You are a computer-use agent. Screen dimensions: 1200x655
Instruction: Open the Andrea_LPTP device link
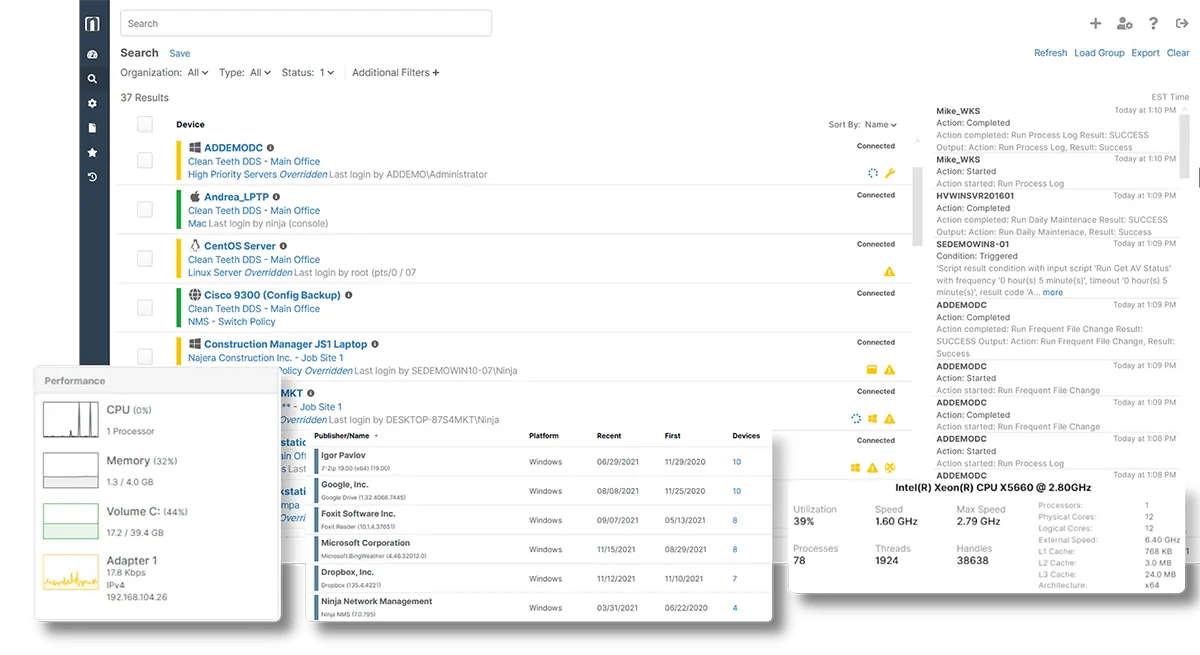click(237, 197)
